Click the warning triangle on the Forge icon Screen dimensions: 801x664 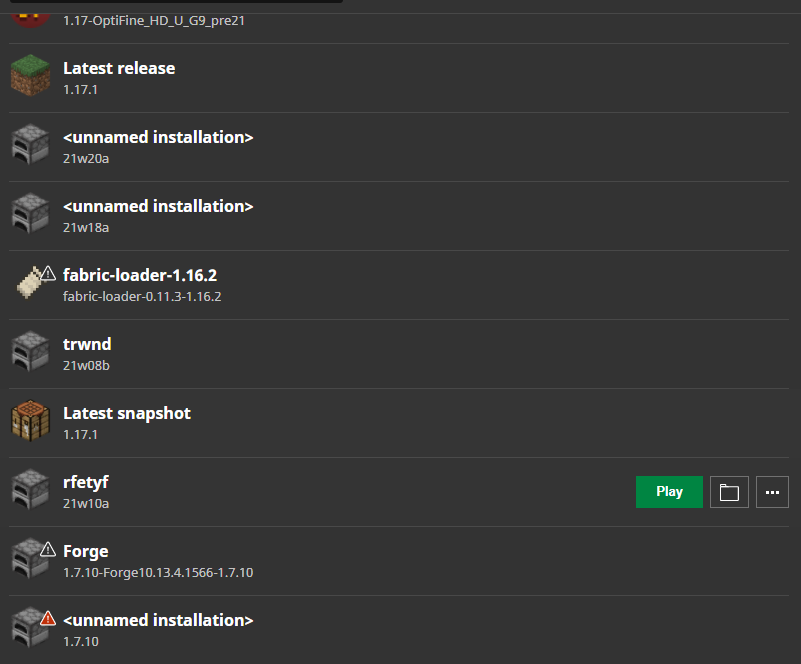click(47, 549)
